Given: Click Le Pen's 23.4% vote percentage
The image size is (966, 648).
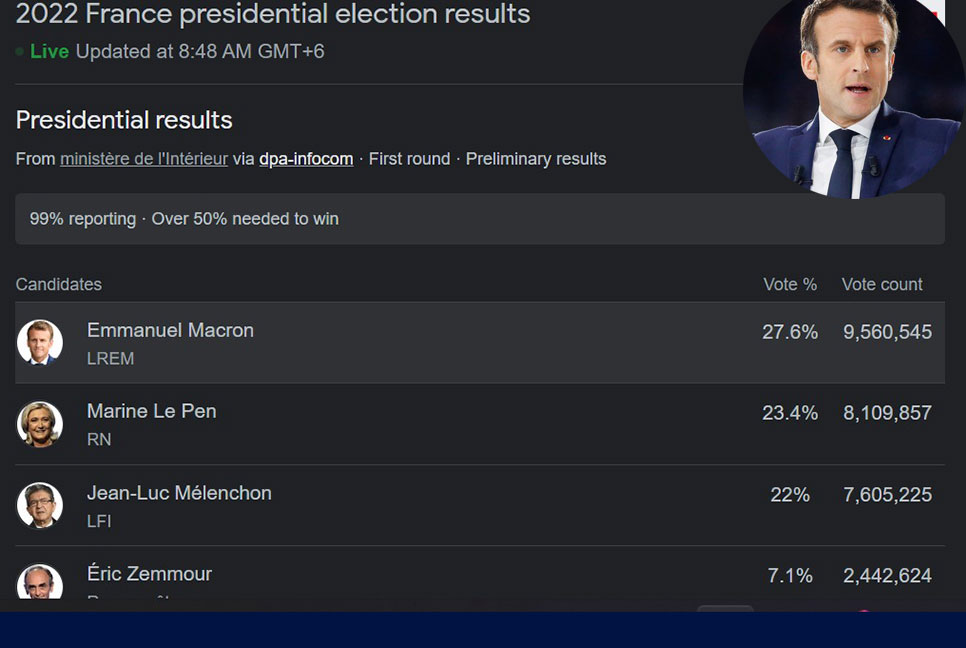Looking at the screenshot, I should tap(790, 413).
